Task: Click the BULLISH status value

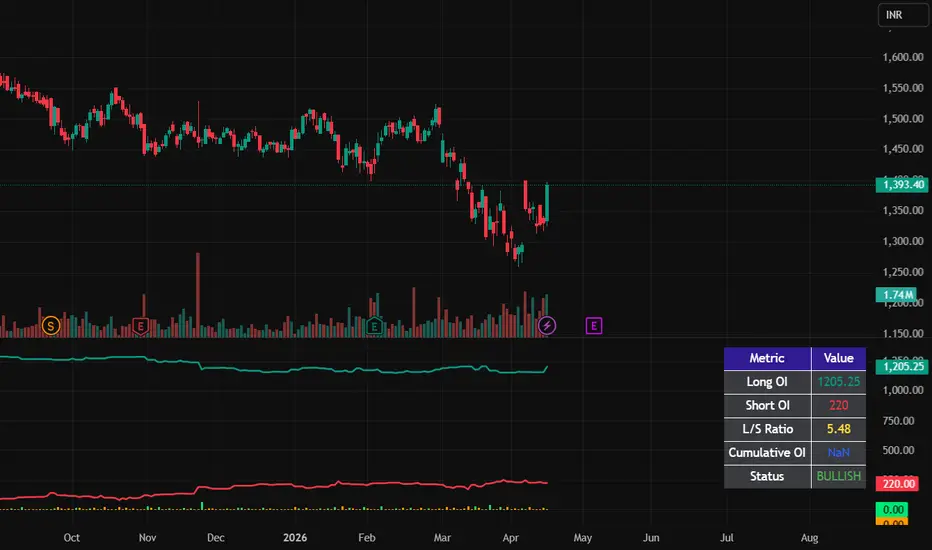Action: (x=839, y=476)
